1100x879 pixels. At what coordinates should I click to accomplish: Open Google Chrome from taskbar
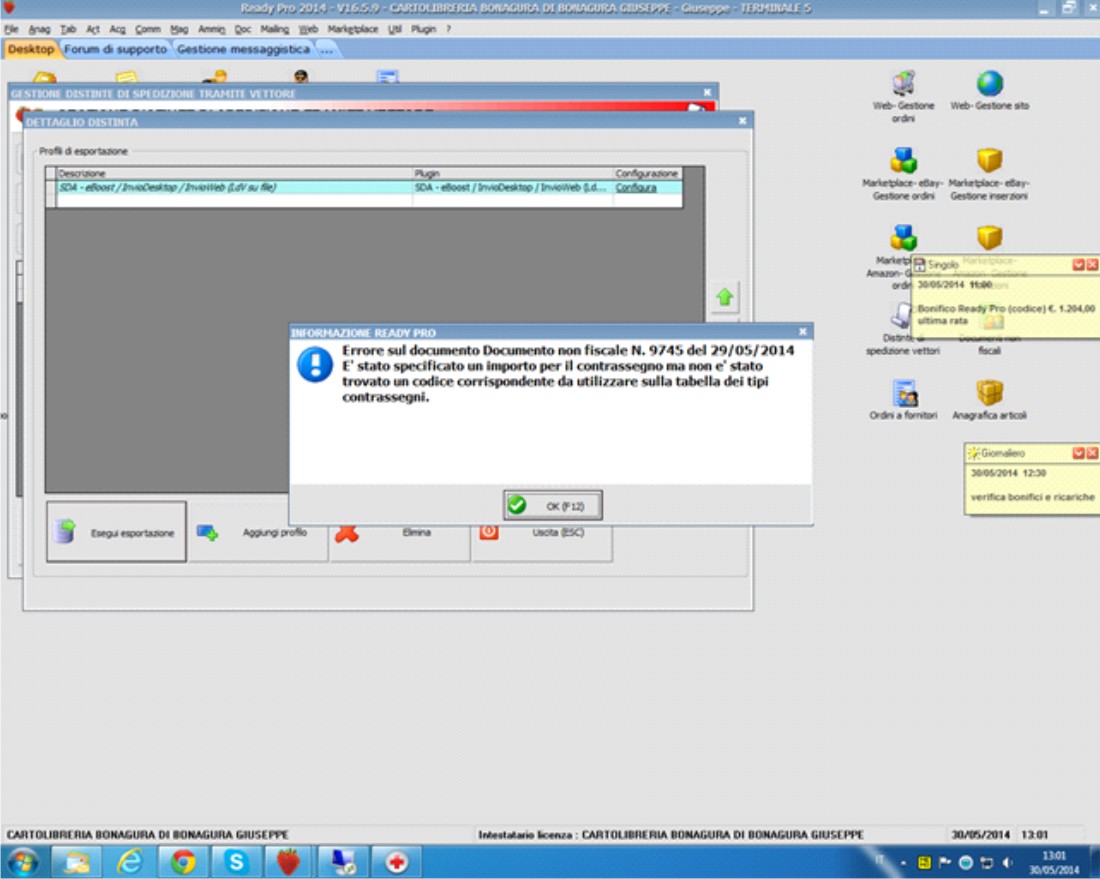click(183, 861)
